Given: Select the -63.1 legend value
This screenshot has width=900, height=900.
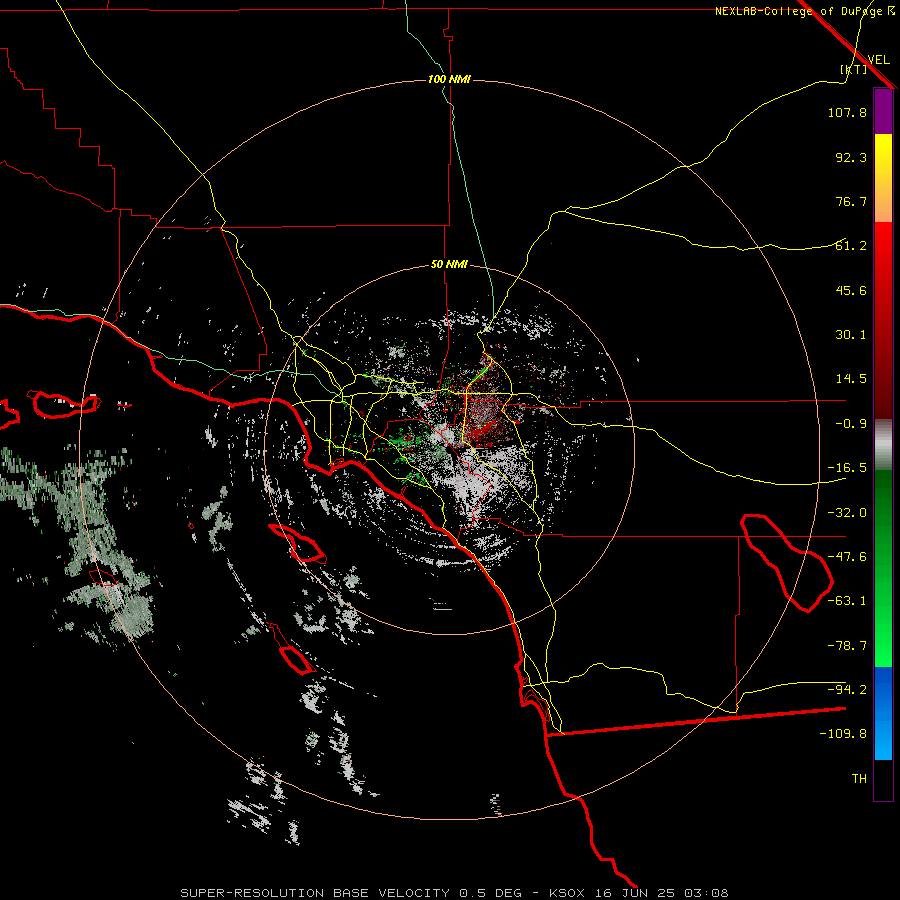Looking at the screenshot, I should point(847,601).
